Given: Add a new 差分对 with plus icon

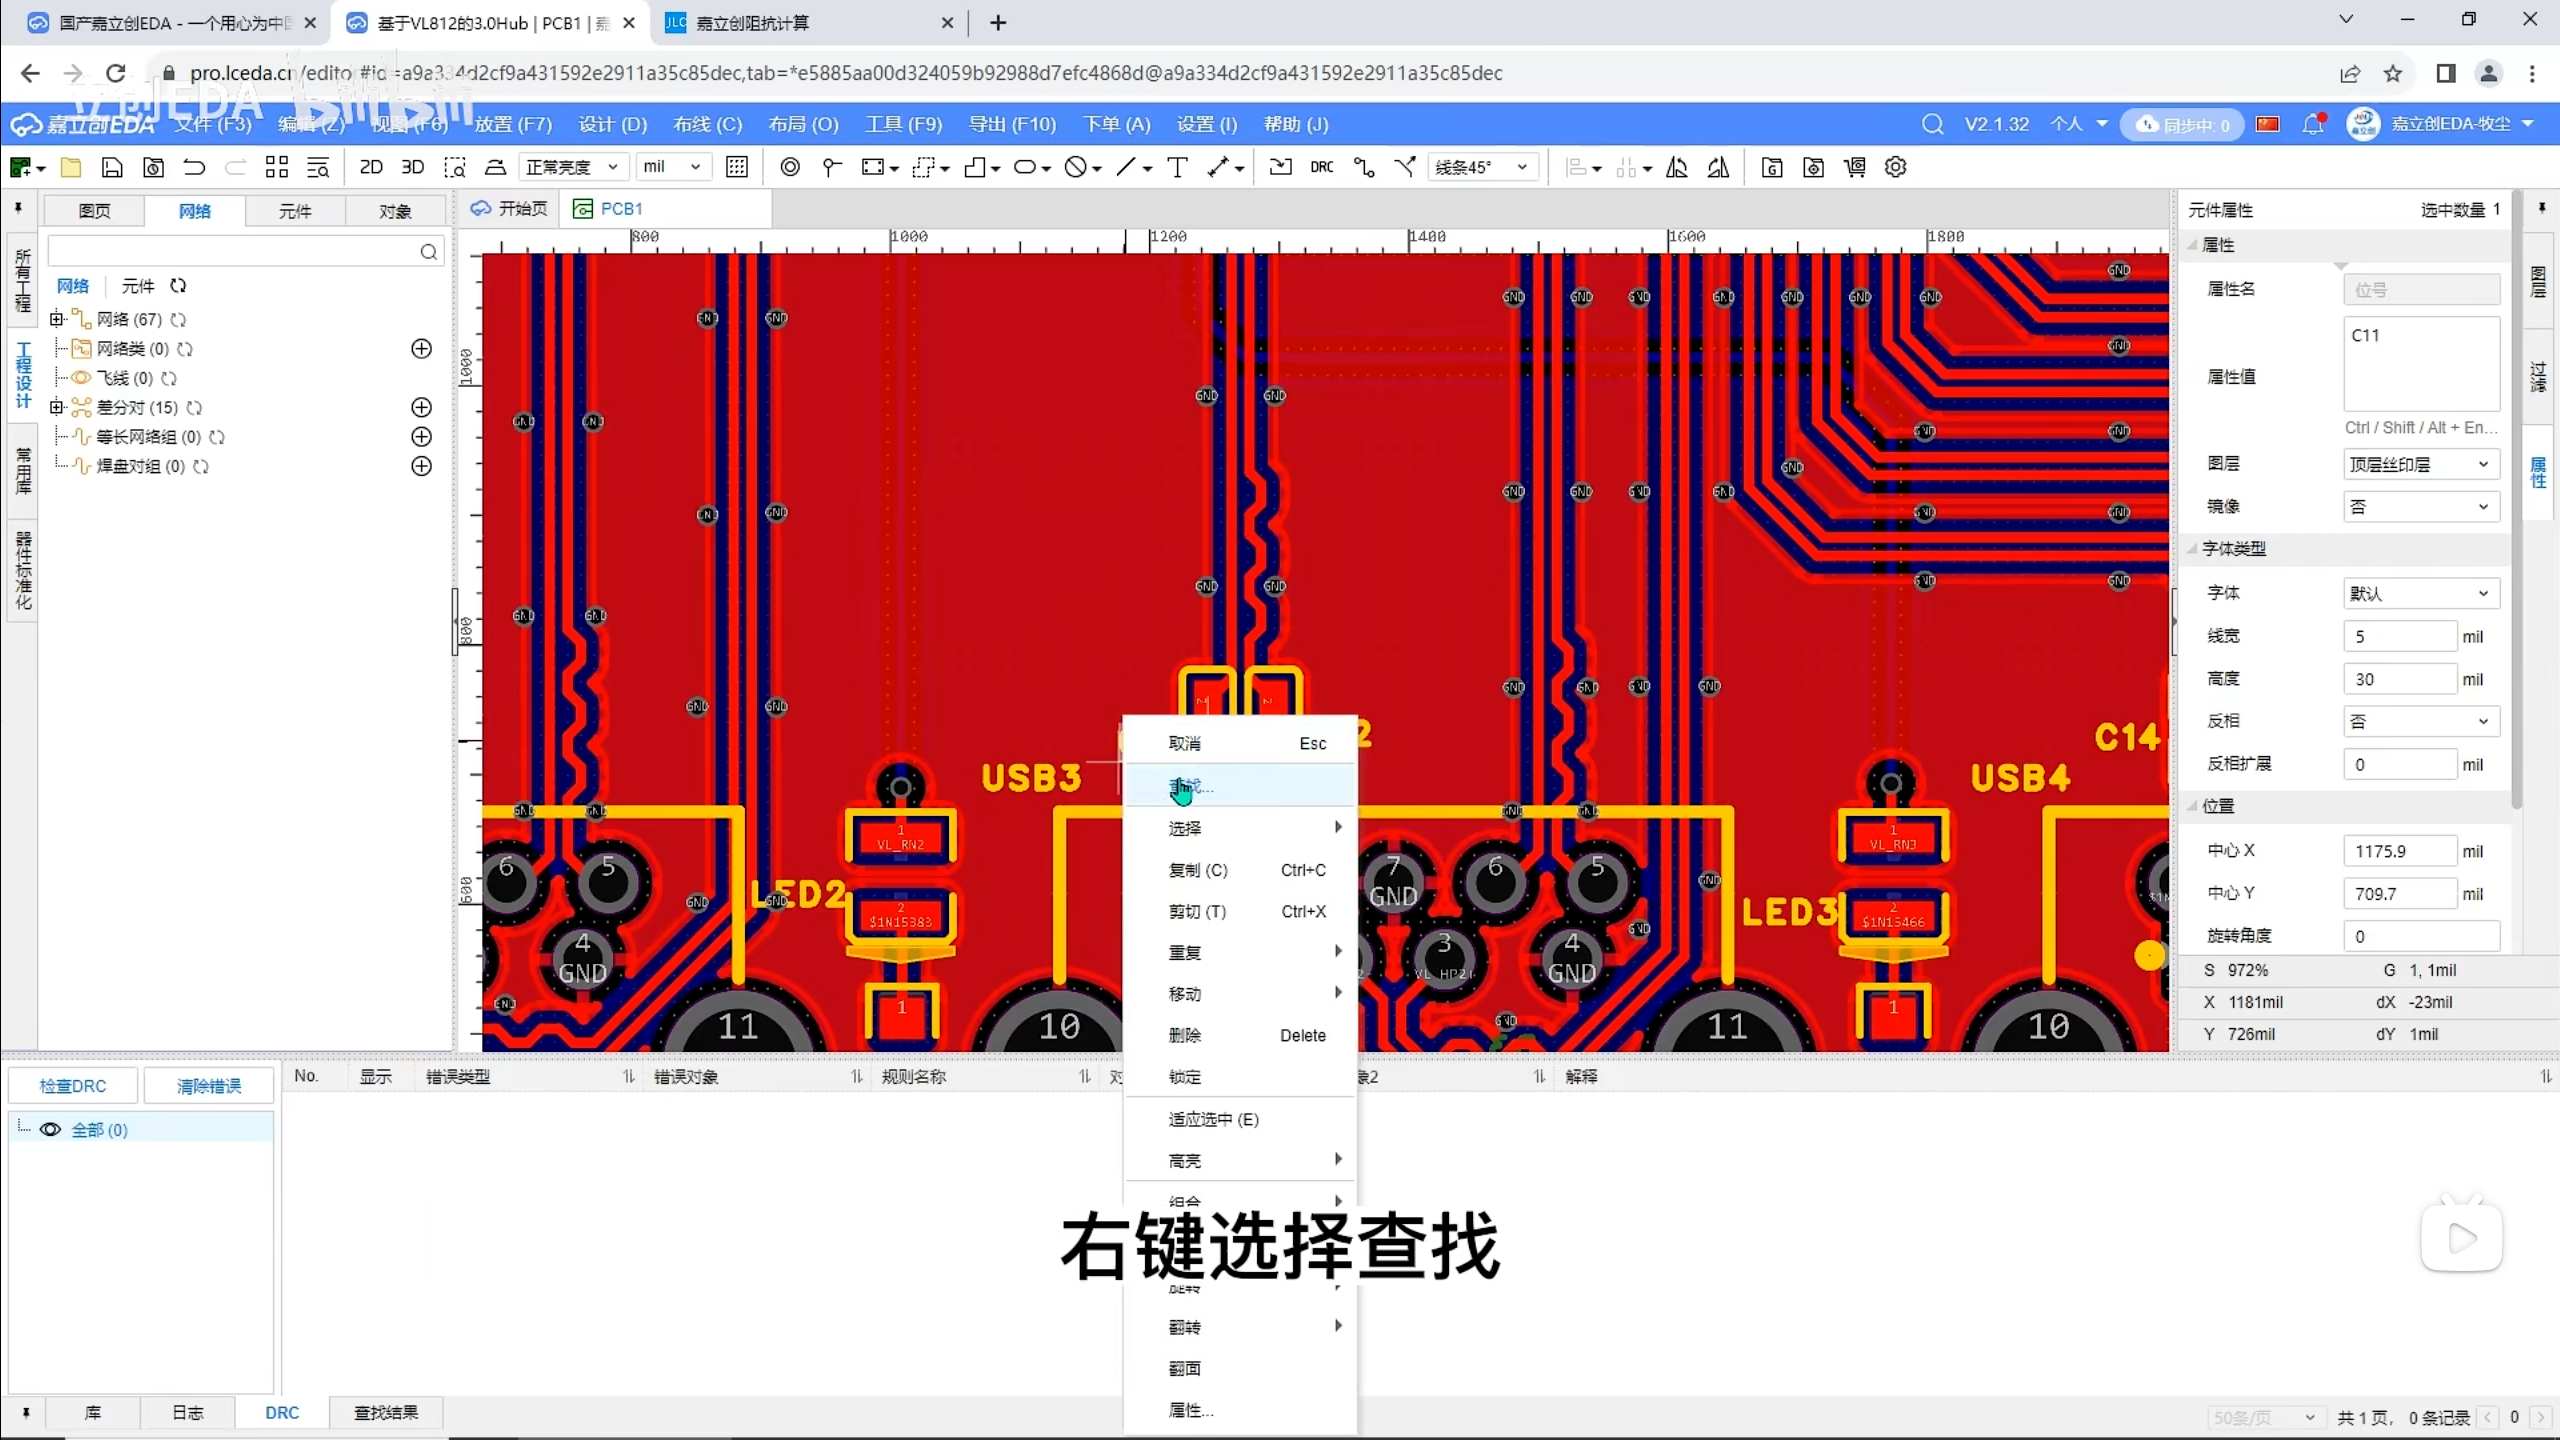Looking at the screenshot, I should coord(421,407).
